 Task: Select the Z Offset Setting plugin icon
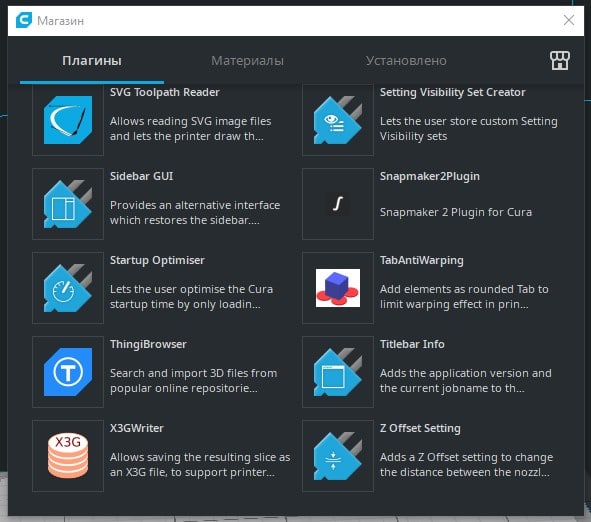(x=338, y=456)
